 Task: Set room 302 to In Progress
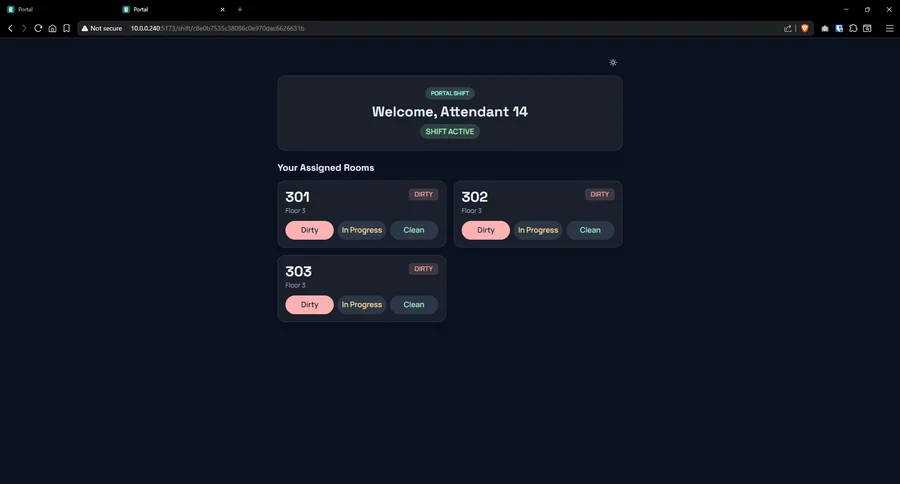538,230
